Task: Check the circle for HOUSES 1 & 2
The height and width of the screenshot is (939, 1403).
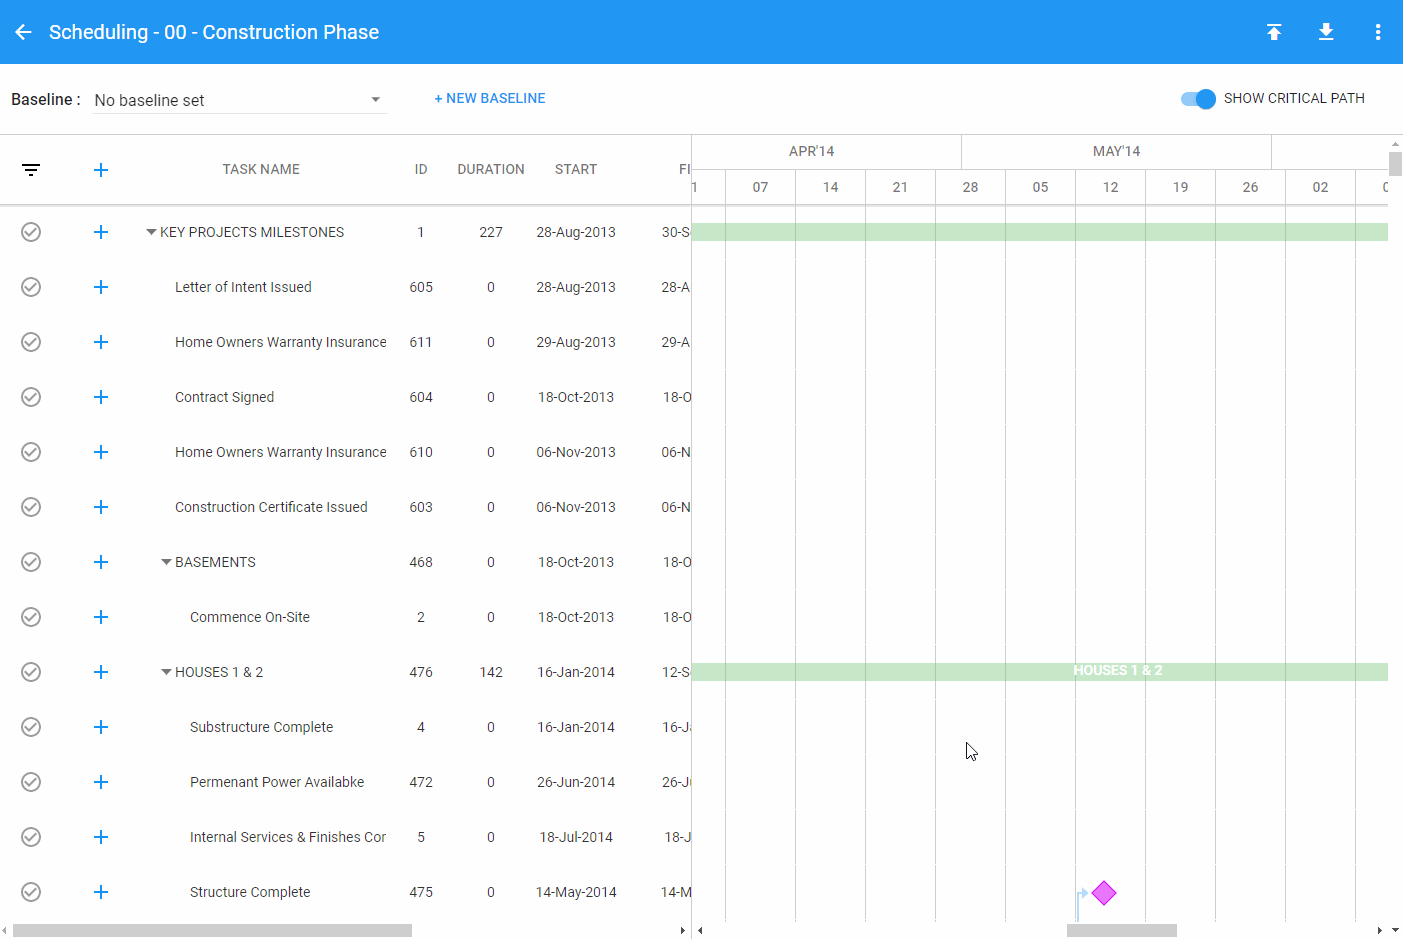Action: tap(31, 672)
